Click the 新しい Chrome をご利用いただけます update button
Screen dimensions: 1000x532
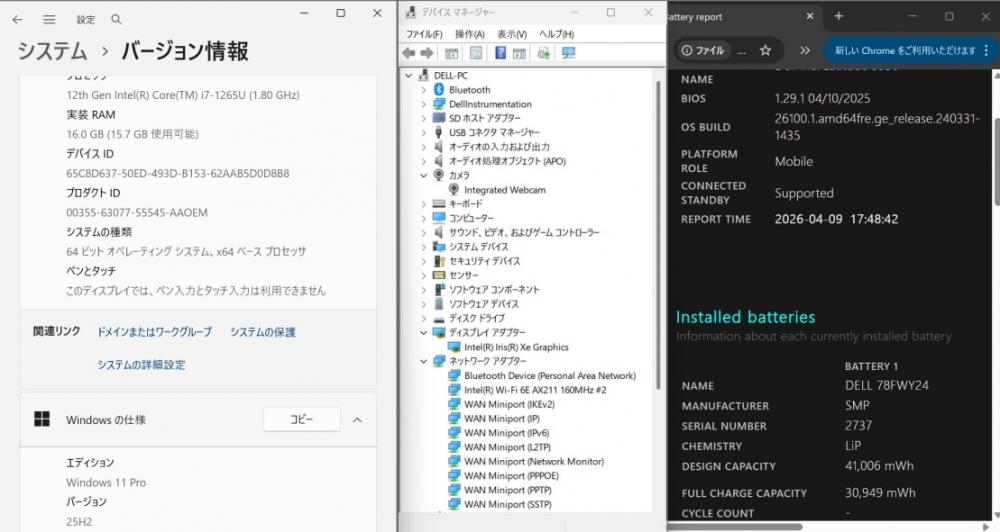point(905,50)
